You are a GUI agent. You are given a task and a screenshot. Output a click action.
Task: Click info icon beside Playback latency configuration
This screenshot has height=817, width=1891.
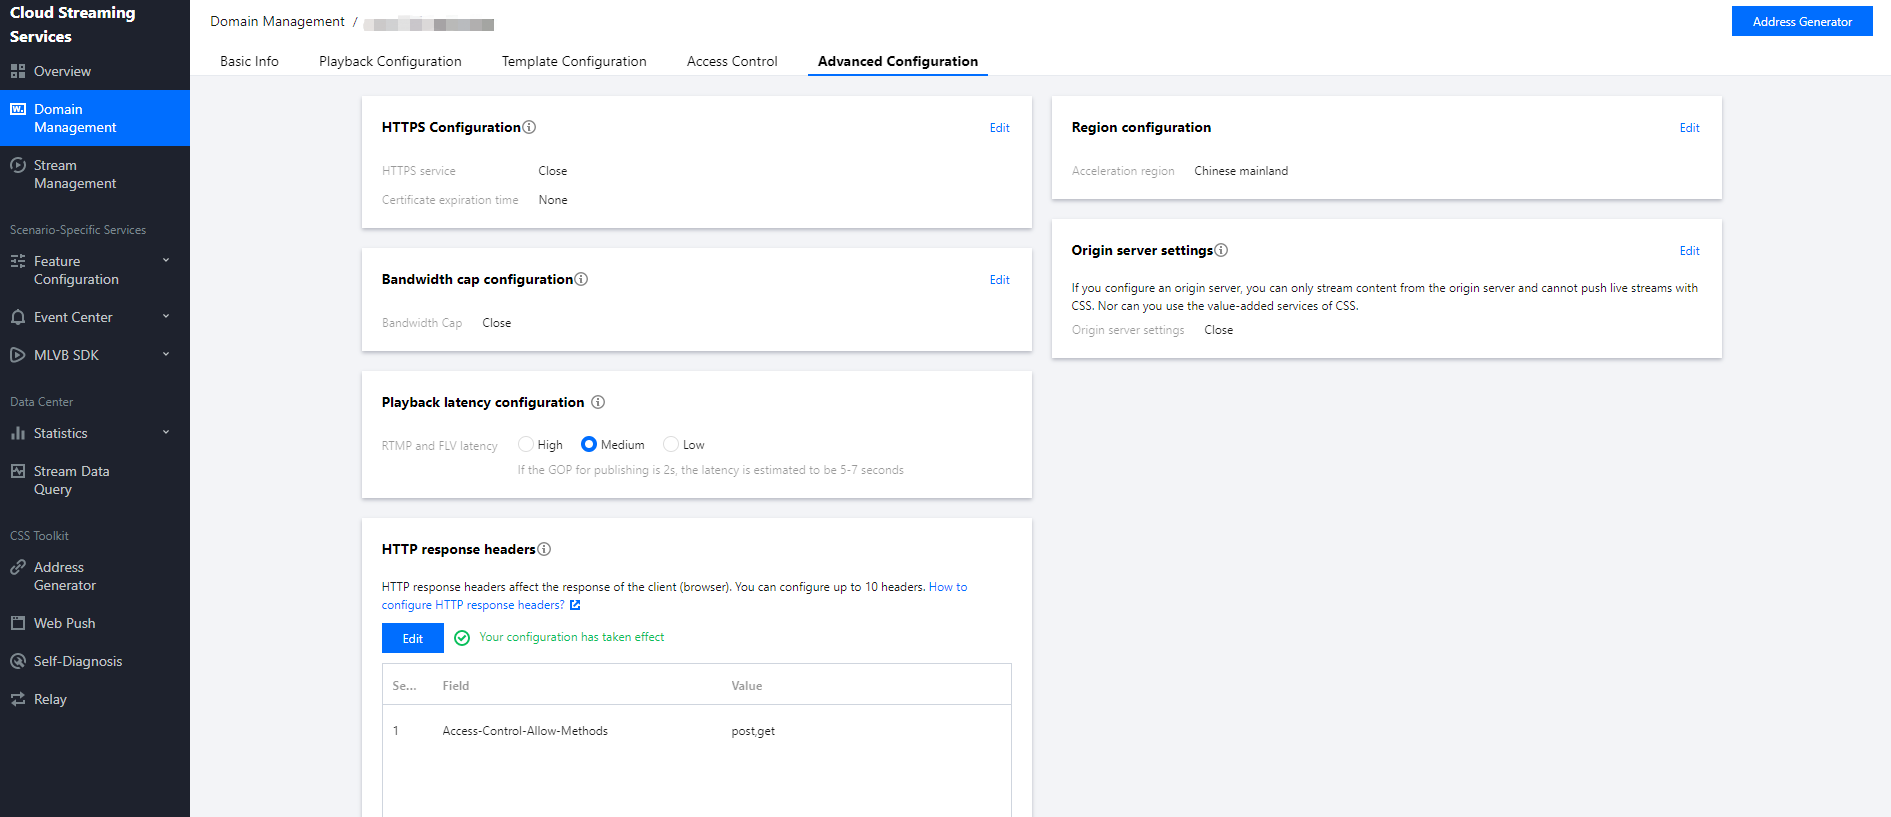point(598,402)
